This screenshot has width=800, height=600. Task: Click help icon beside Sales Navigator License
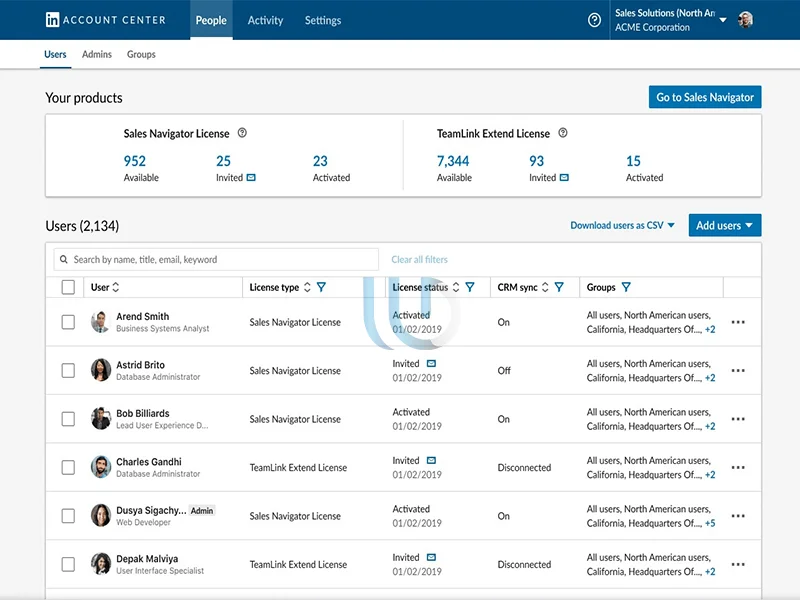[x=242, y=133]
